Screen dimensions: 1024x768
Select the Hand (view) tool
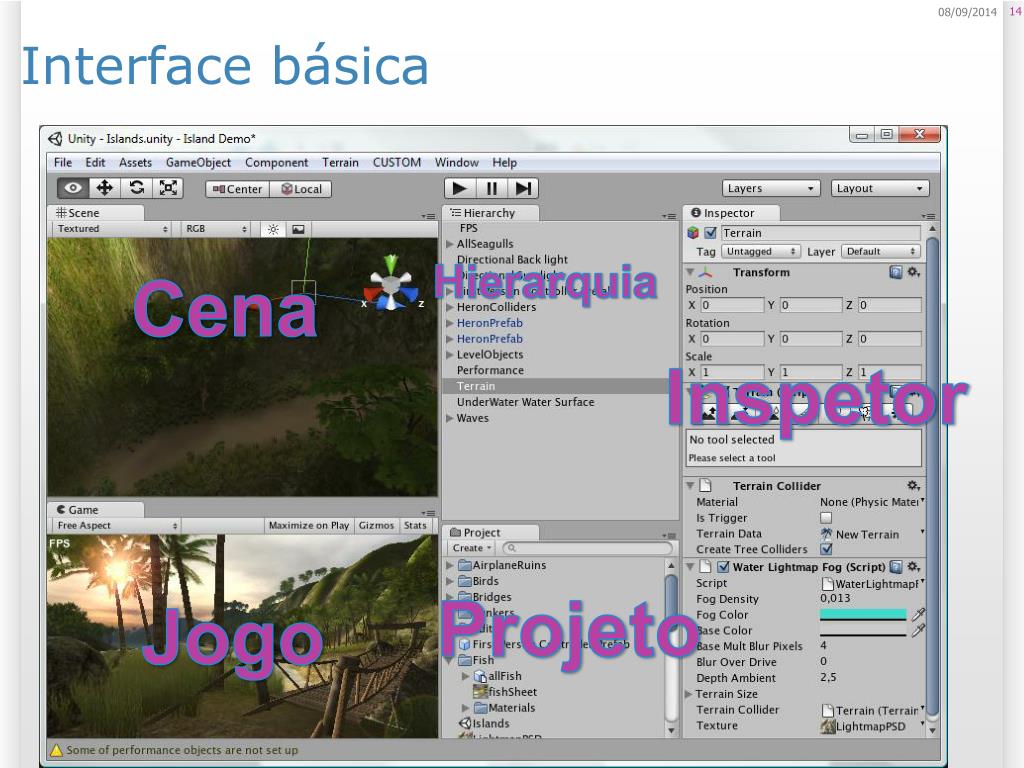pos(73,188)
